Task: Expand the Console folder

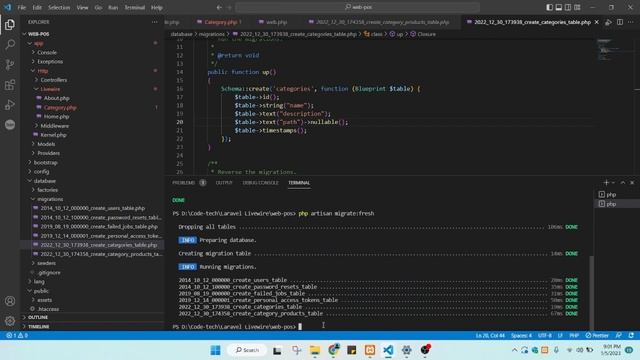Action: point(92,52)
